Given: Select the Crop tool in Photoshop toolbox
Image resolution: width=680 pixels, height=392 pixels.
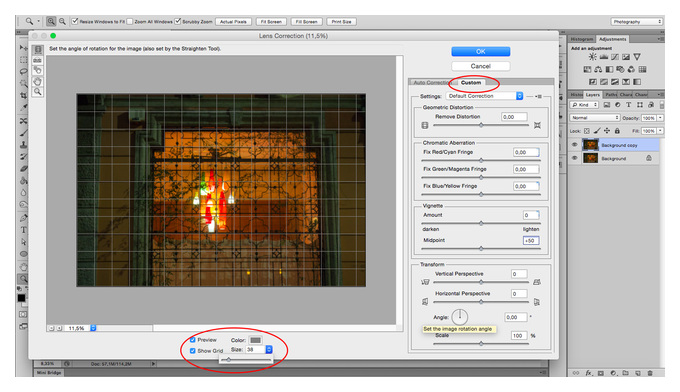Looking at the screenshot, I should (23, 95).
